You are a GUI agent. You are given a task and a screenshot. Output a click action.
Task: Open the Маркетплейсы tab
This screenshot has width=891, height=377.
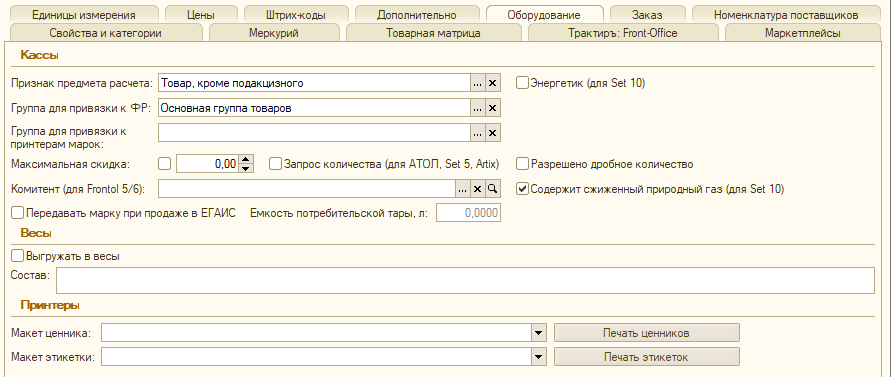pos(802,33)
